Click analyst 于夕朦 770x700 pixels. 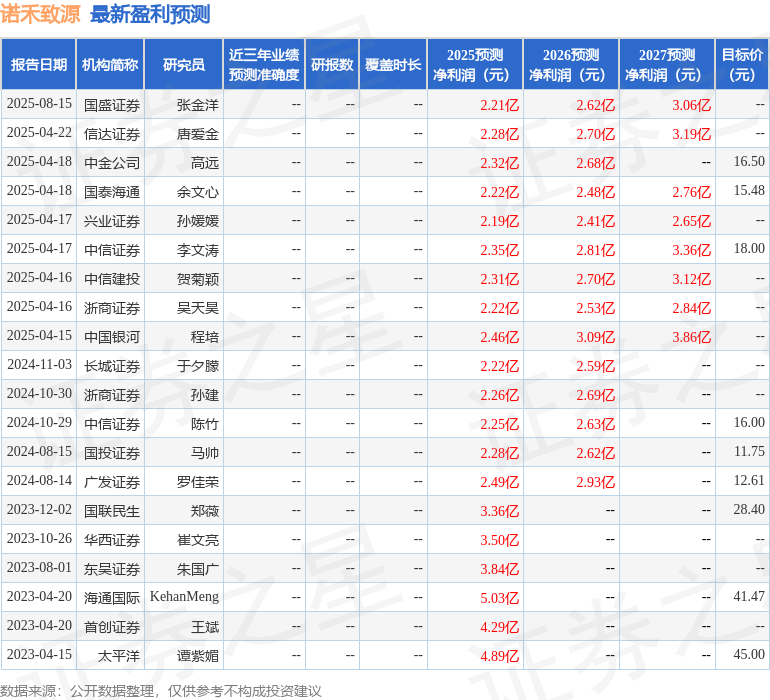pyautogui.click(x=198, y=365)
